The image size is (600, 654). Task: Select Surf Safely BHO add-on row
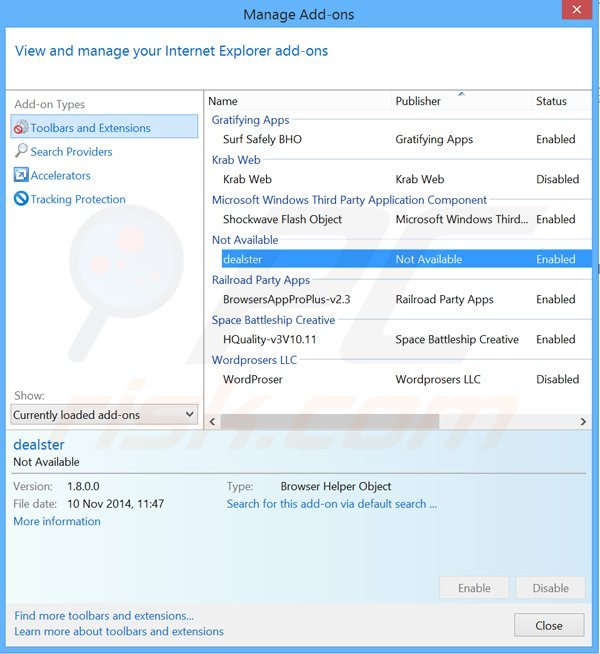[407, 139]
